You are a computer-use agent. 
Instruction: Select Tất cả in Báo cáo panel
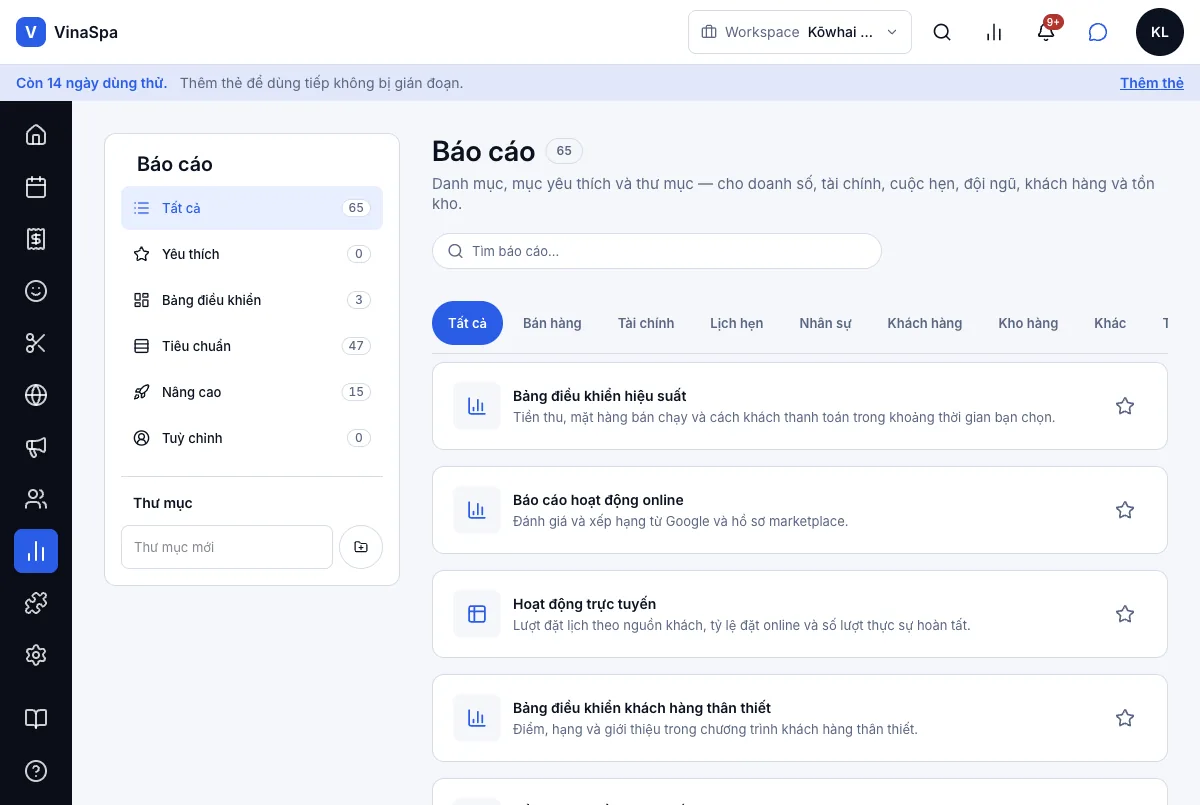click(252, 208)
